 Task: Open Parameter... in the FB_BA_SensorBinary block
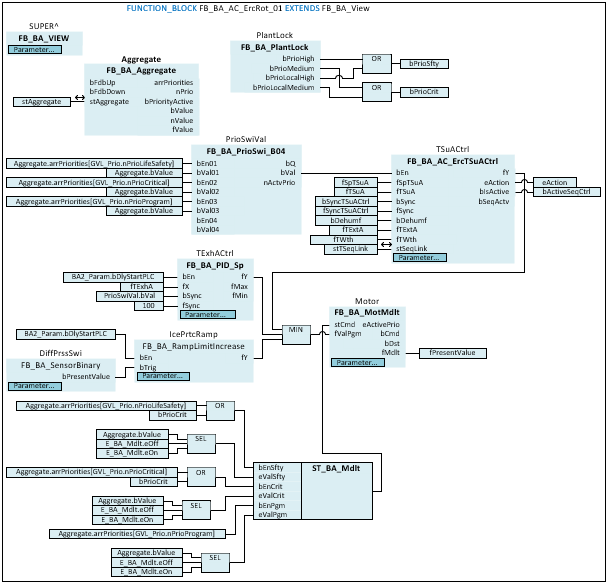coord(35,386)
